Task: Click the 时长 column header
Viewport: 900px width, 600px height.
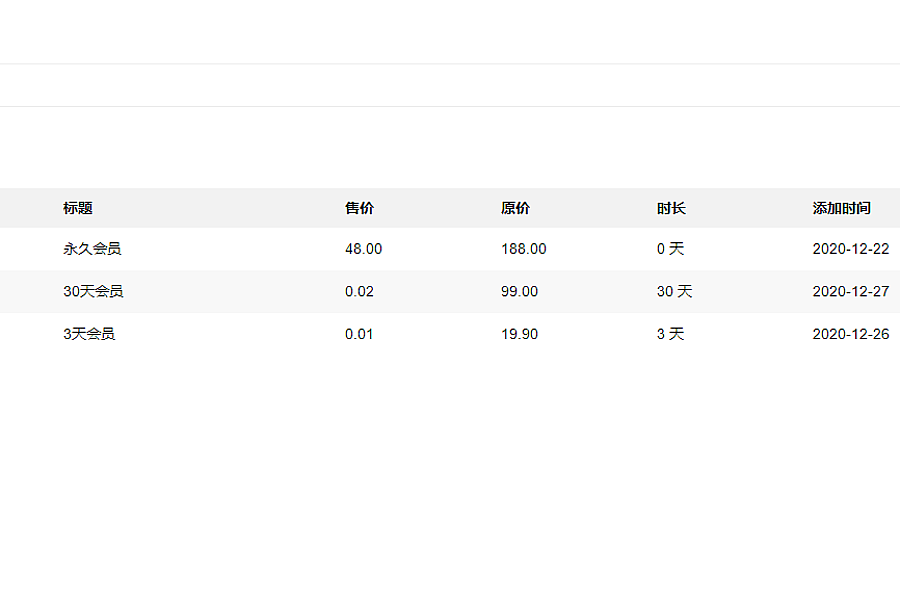Action: point(671,208)
